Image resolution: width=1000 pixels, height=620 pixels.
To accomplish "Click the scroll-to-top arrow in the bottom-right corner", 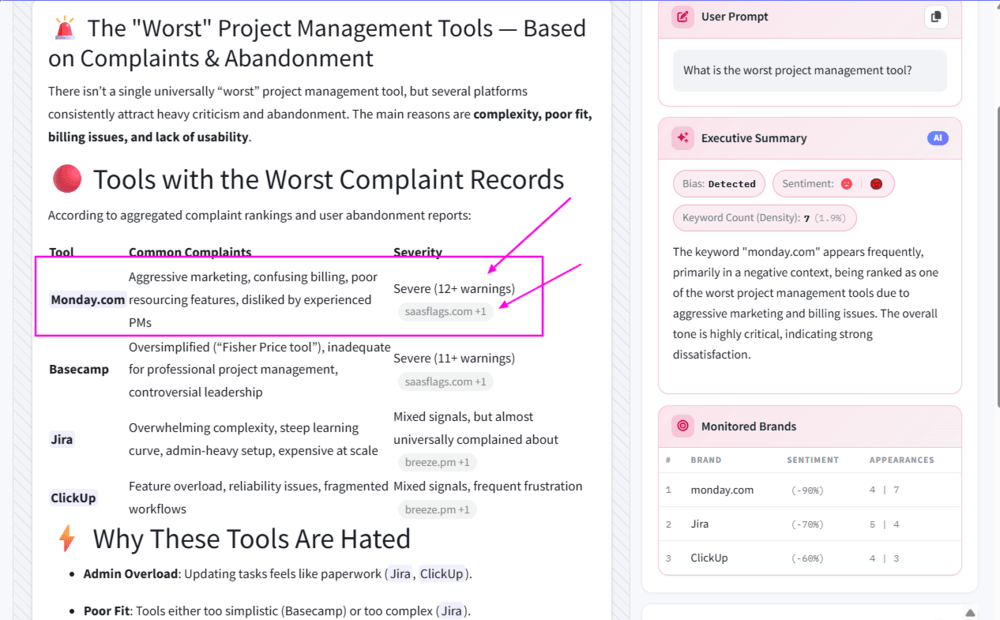I will pyautogui.click(x=970, y=613).
